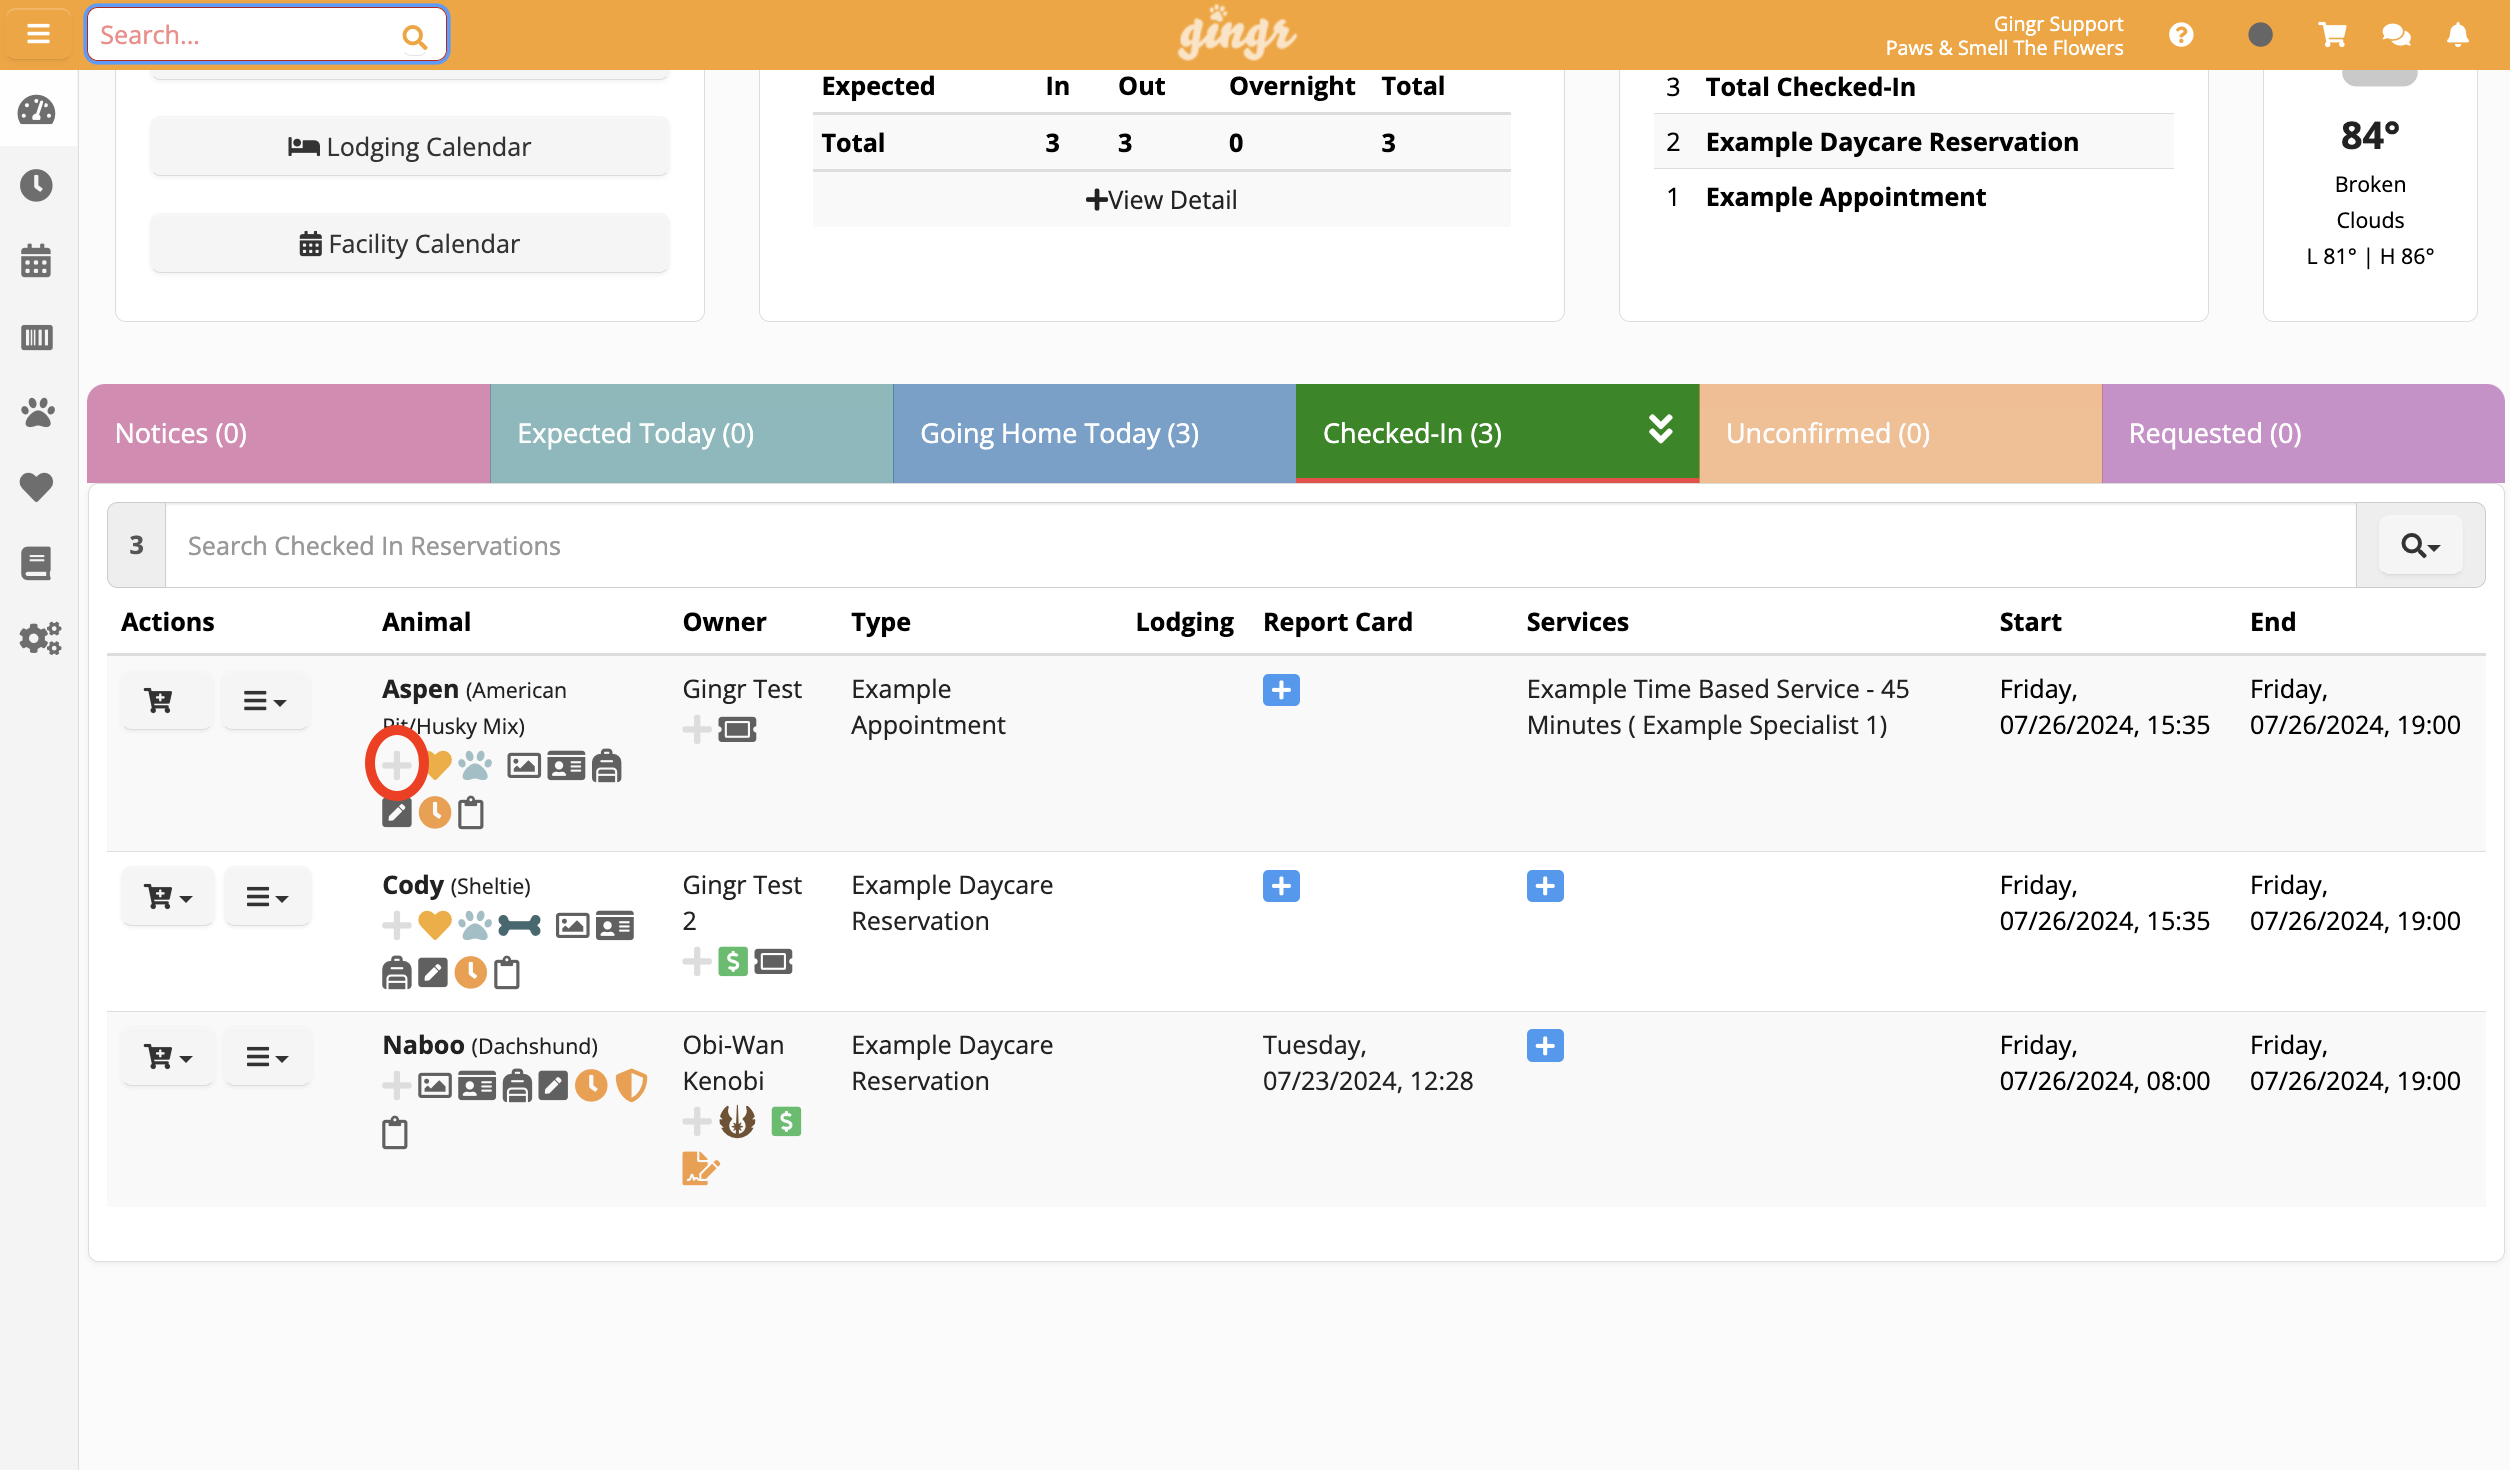Switch to the Notices (0) tab
This screenshot has width=2510, height=1470.
point(288,433)
